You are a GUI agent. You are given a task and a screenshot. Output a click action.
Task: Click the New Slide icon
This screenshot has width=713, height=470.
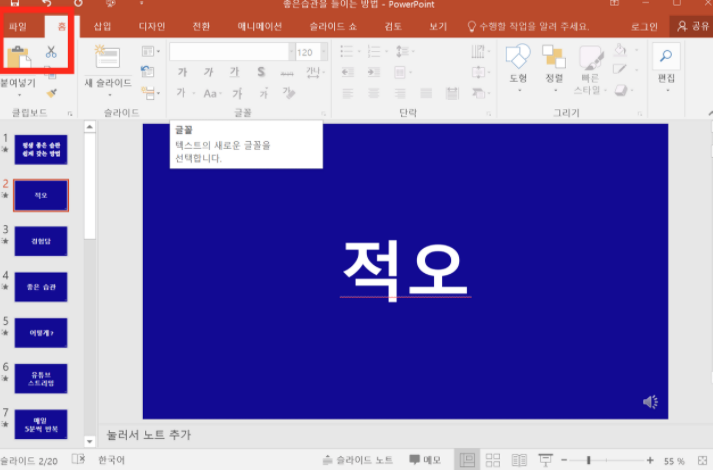coord(107,57)
